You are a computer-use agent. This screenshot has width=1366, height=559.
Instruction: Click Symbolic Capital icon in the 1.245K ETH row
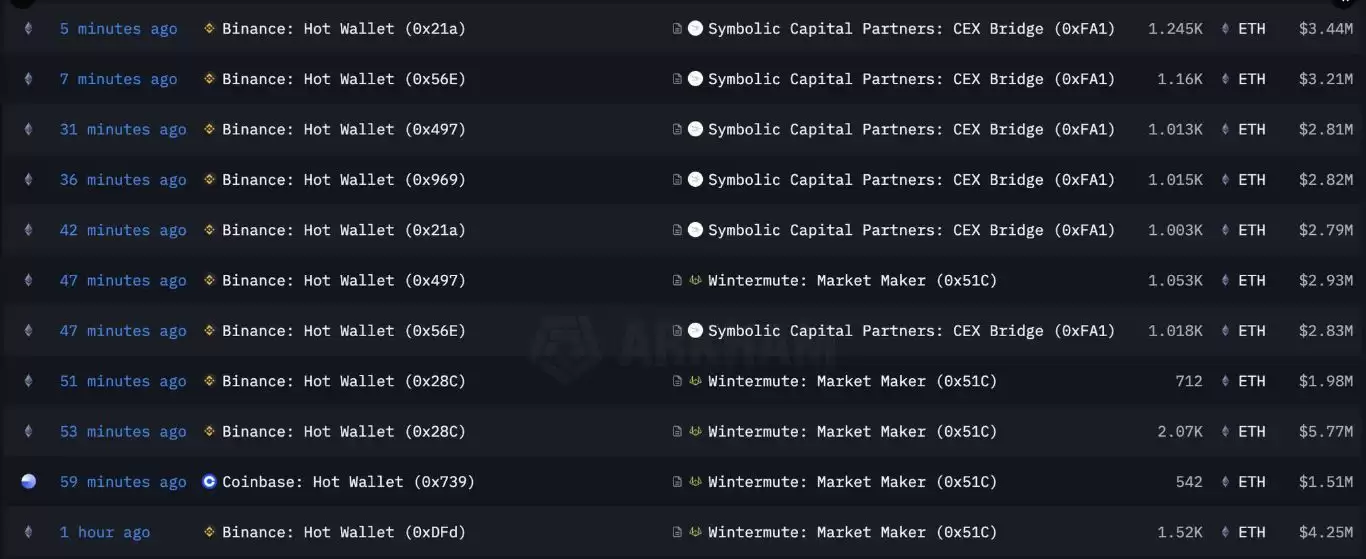coord(695,29)
